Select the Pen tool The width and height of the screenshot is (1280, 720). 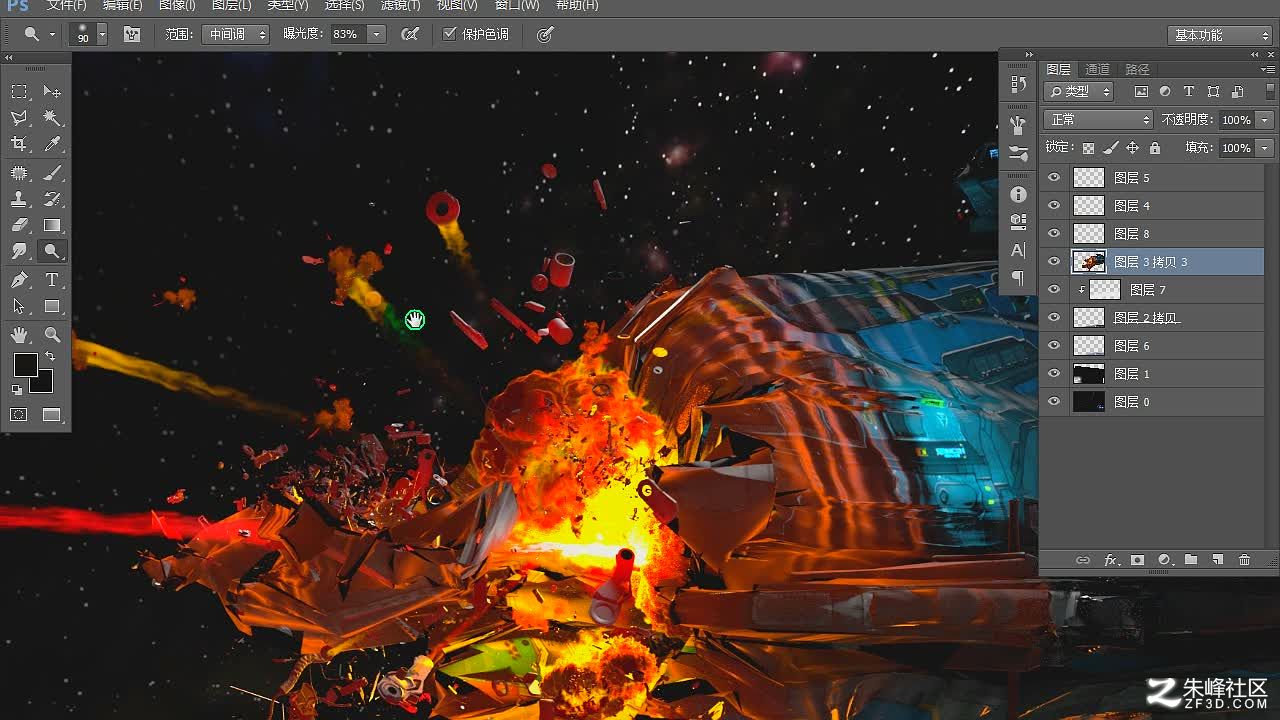point(19,280)
